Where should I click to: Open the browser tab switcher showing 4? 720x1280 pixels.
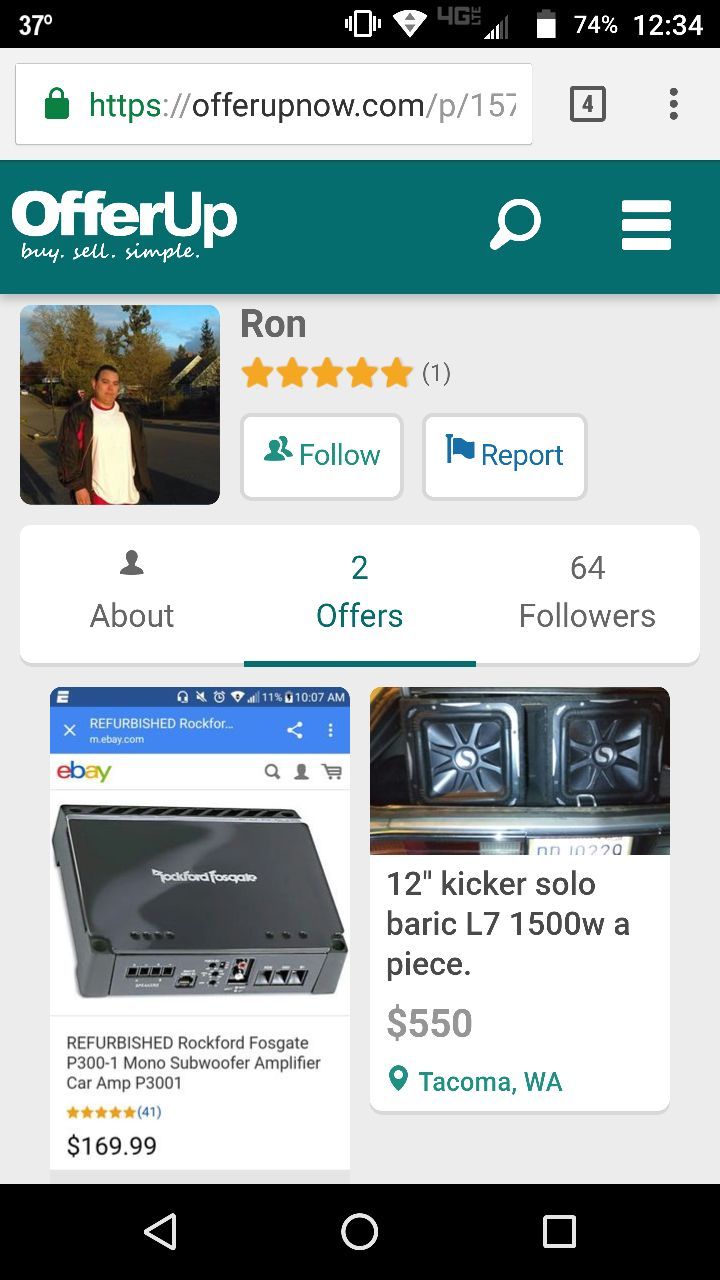[x=587, y=104]
